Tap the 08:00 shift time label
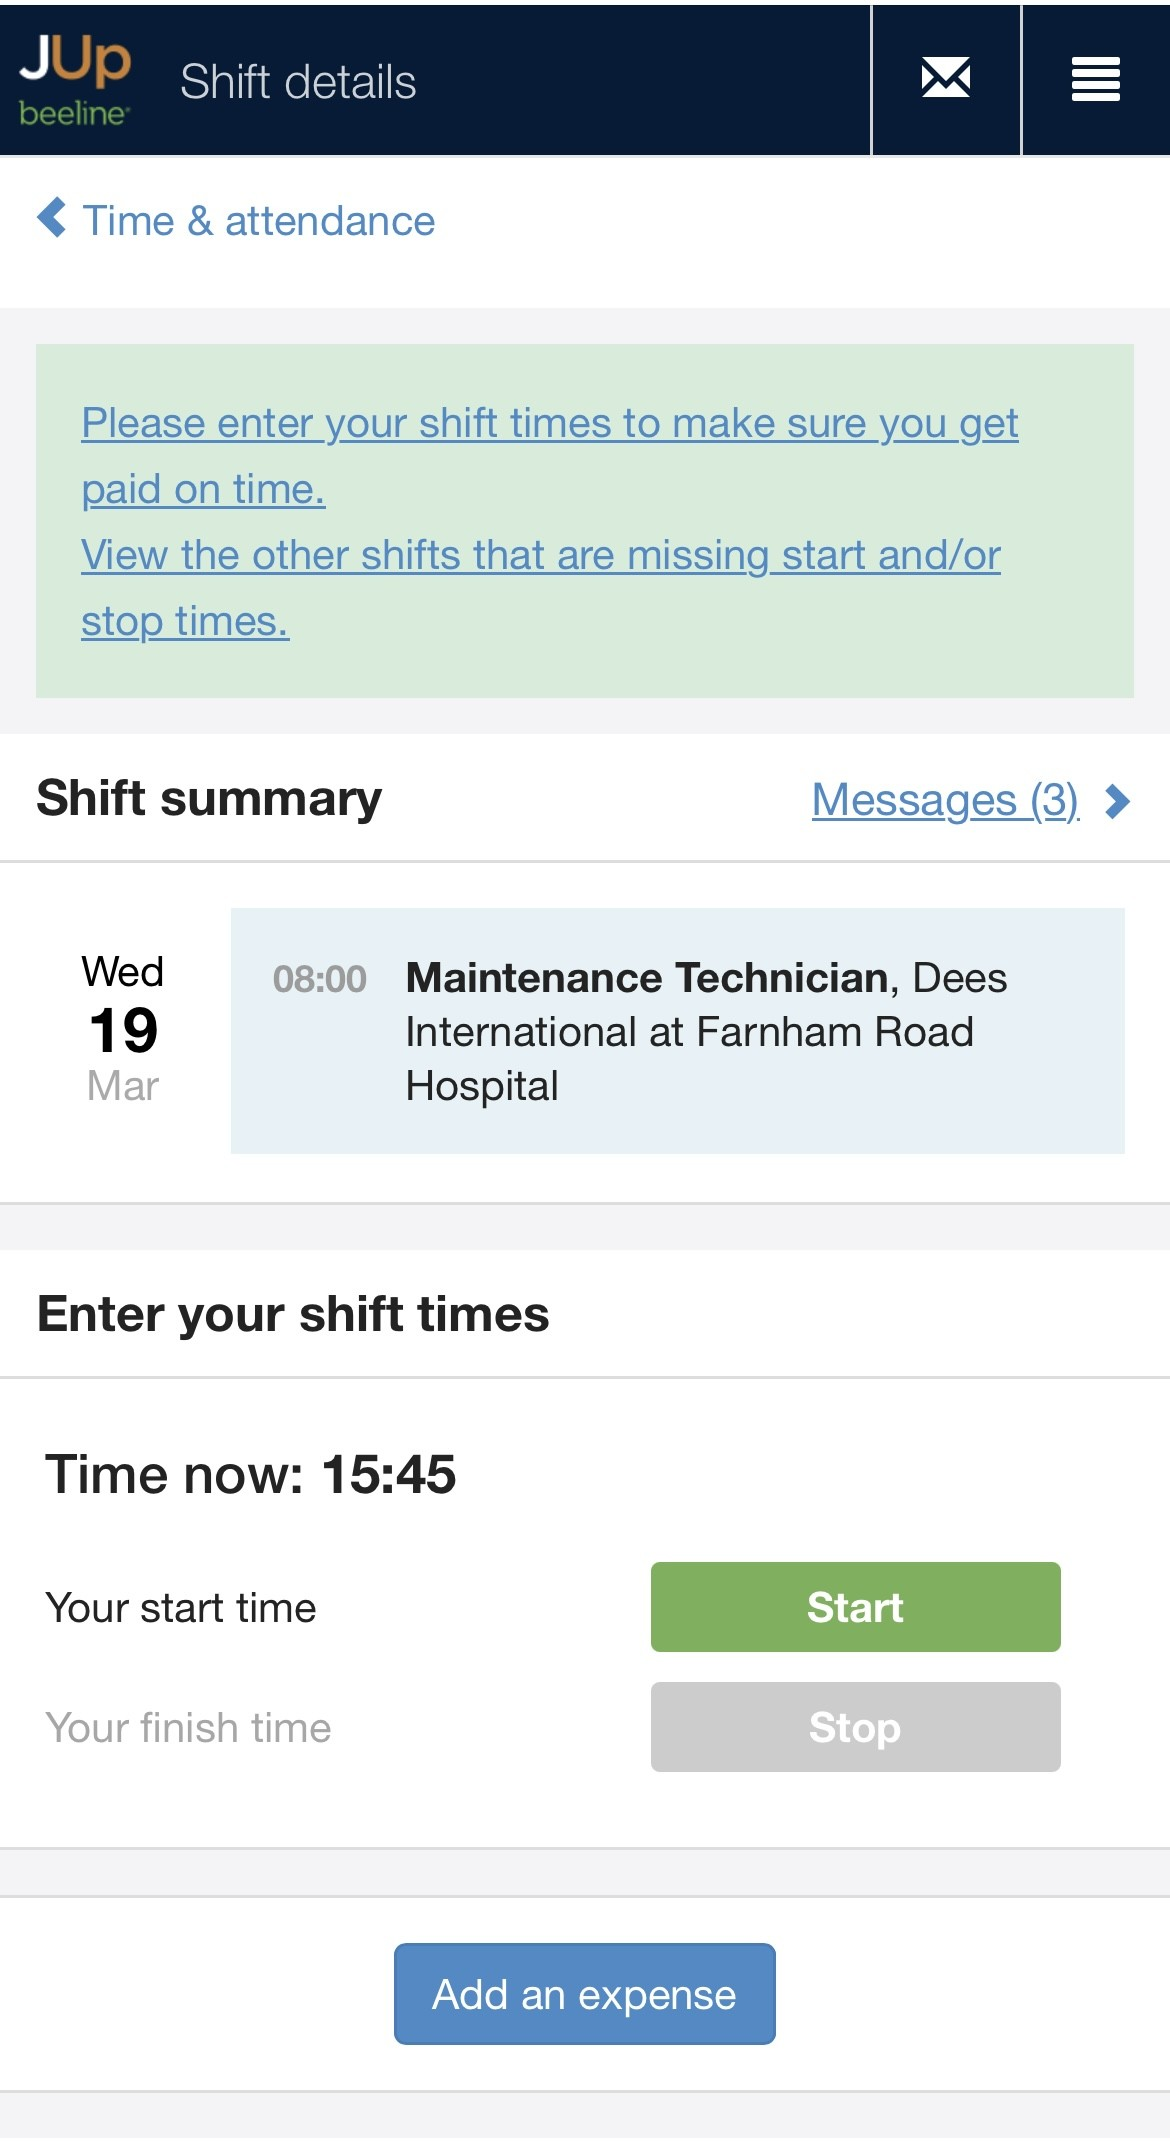This screenshot has height=2142, width=1170. 319,979
